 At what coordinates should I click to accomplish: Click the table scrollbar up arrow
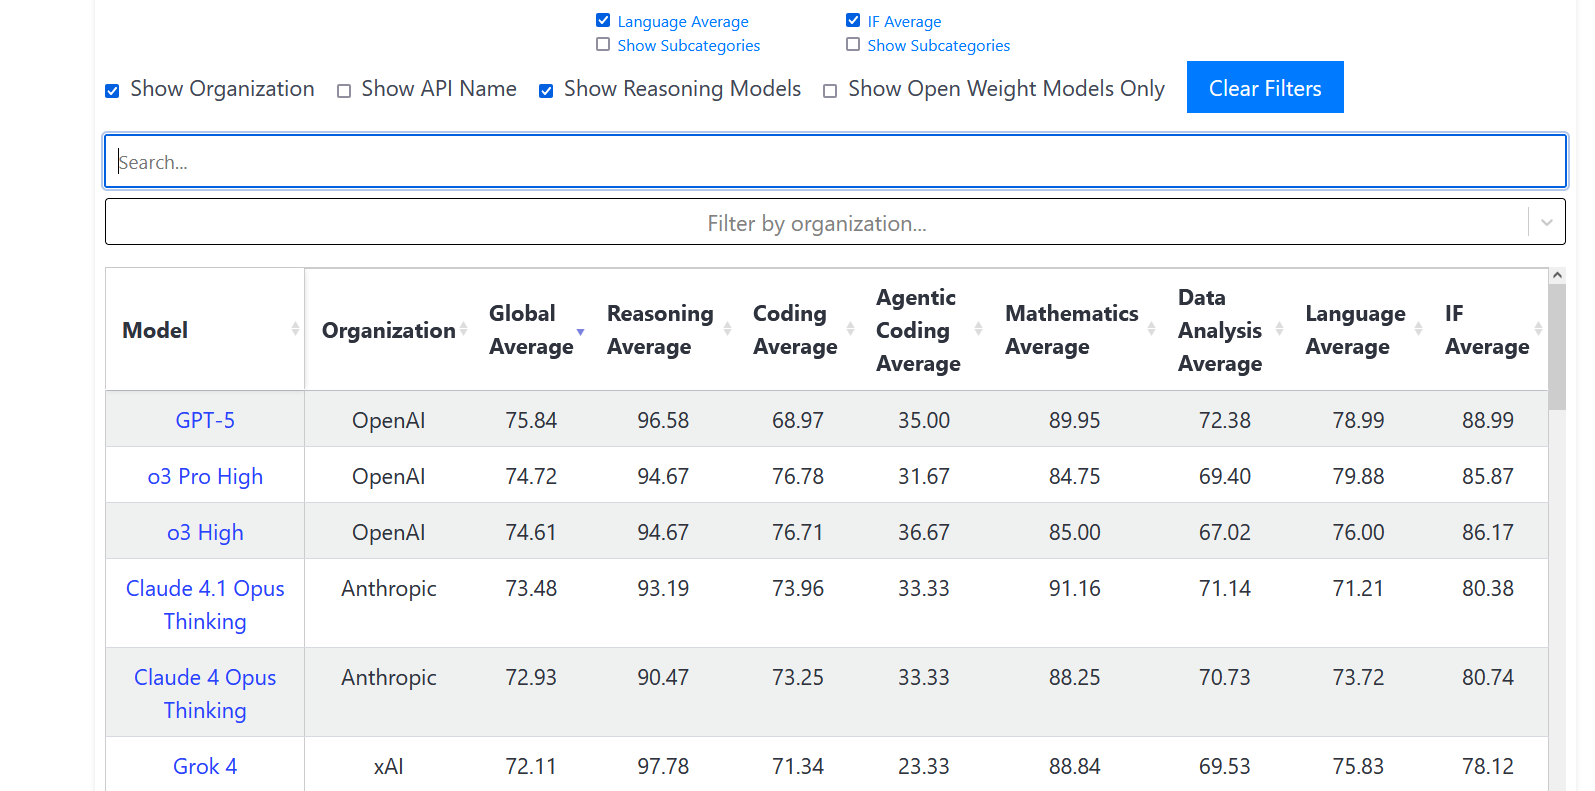[1557, 275]
